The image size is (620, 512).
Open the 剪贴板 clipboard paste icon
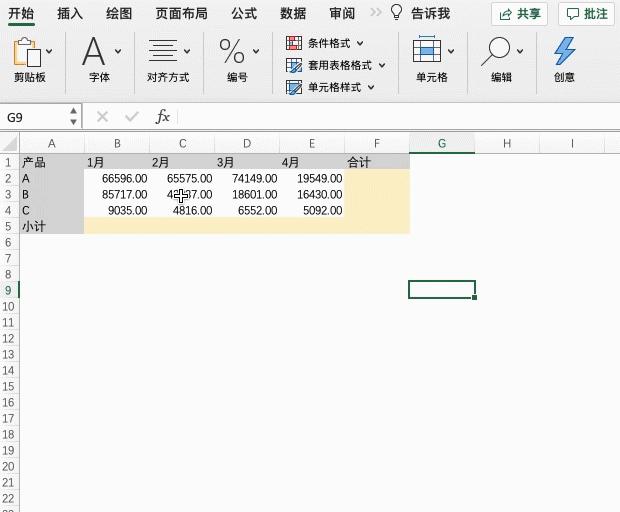27,52
